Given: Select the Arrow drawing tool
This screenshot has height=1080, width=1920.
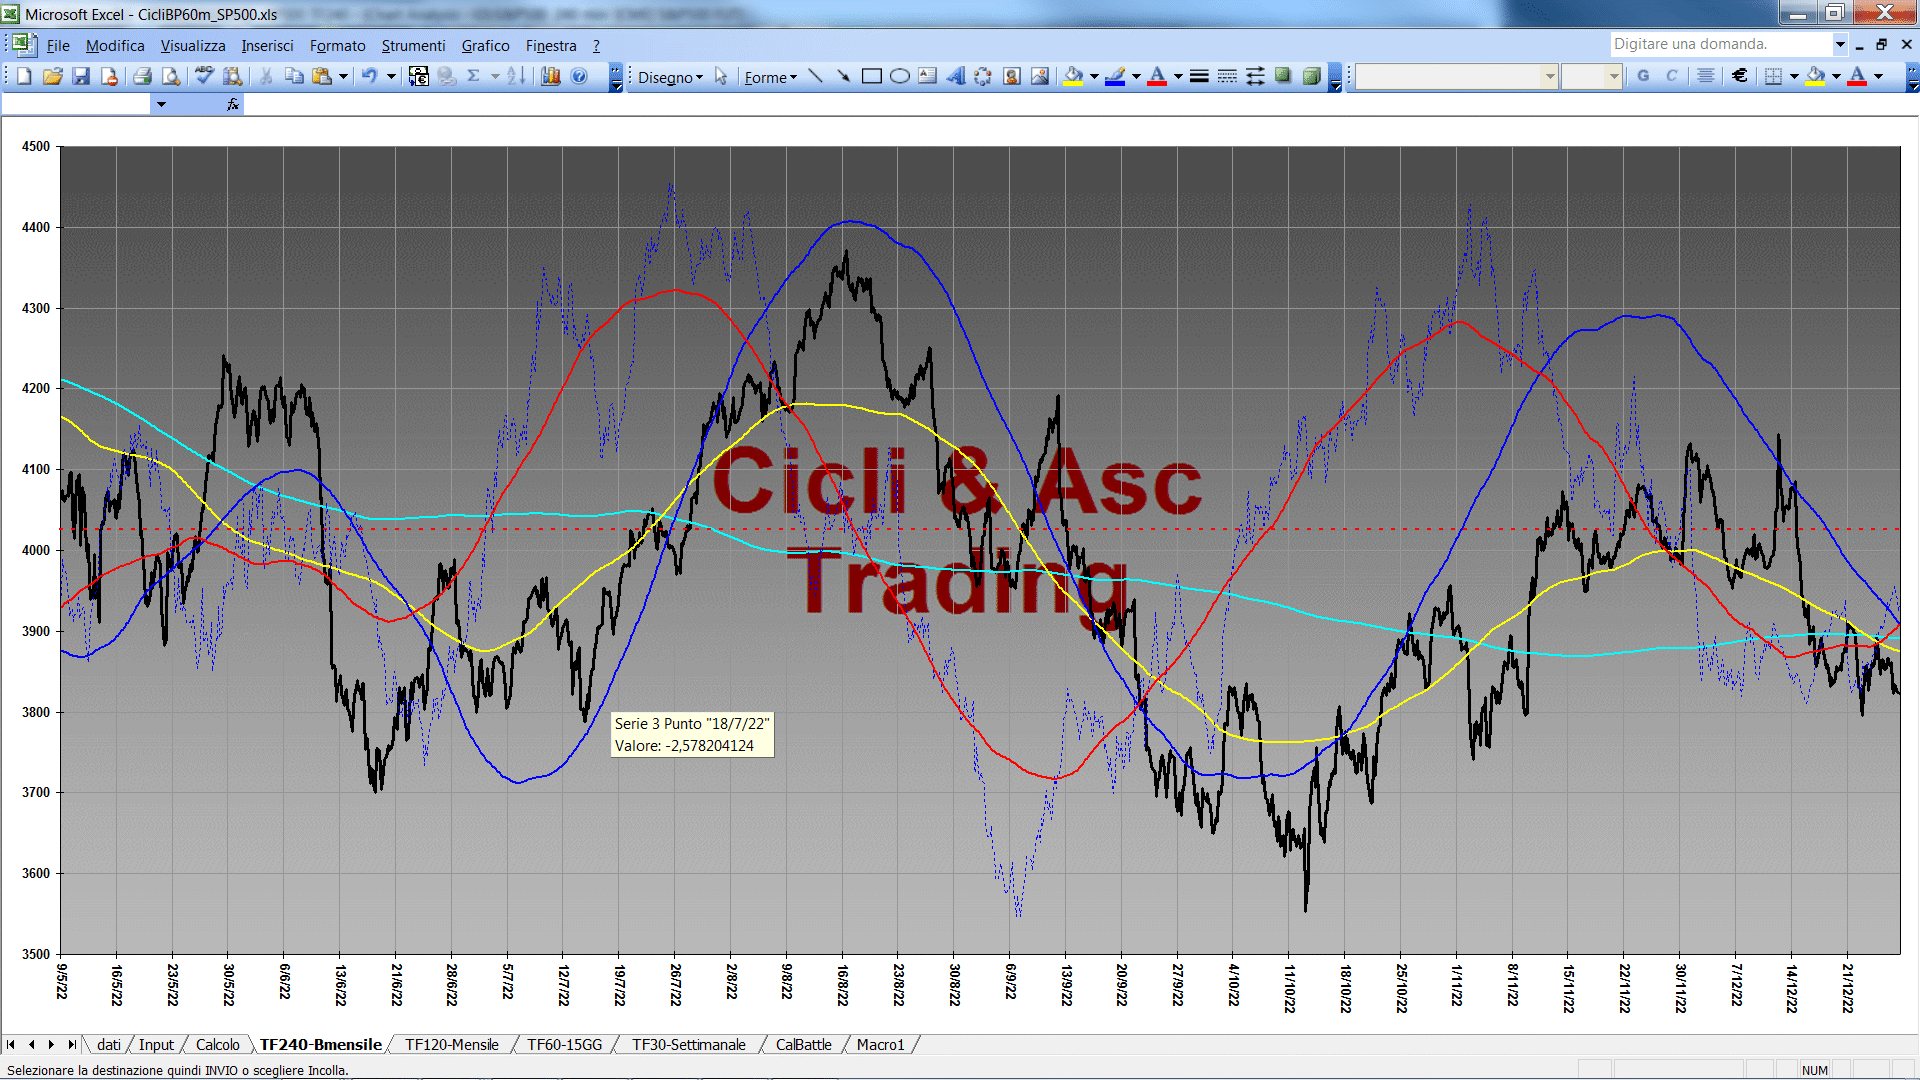Looking at the screenshot, I should coord(844,76).
